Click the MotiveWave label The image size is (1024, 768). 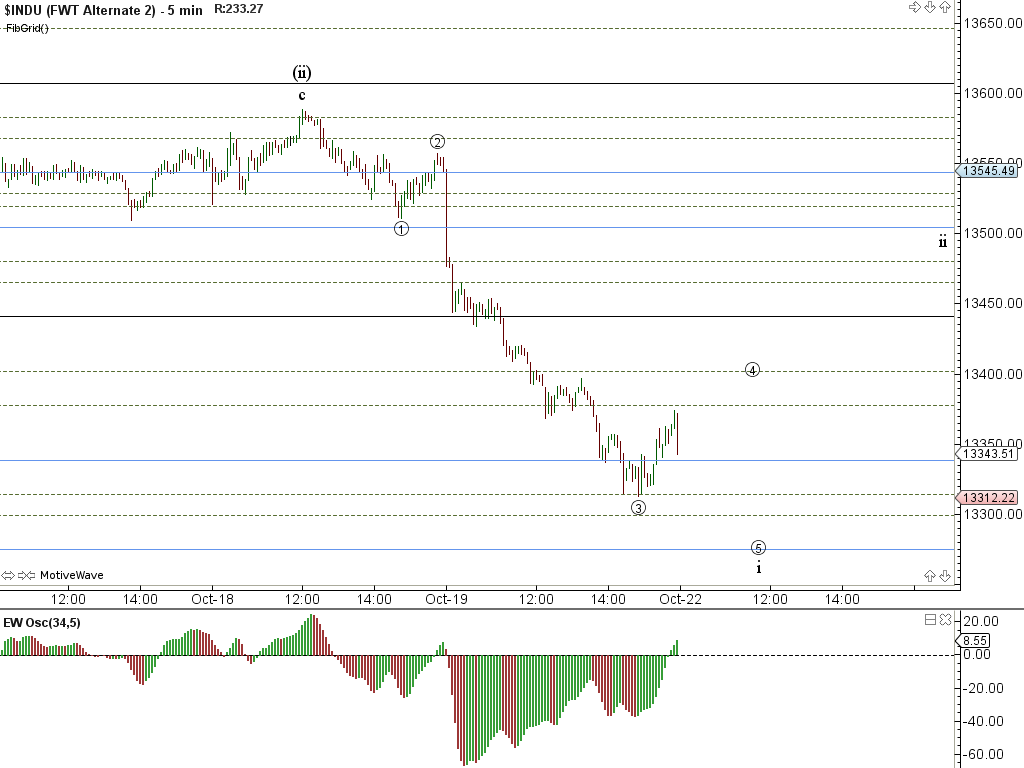(71, 575)
